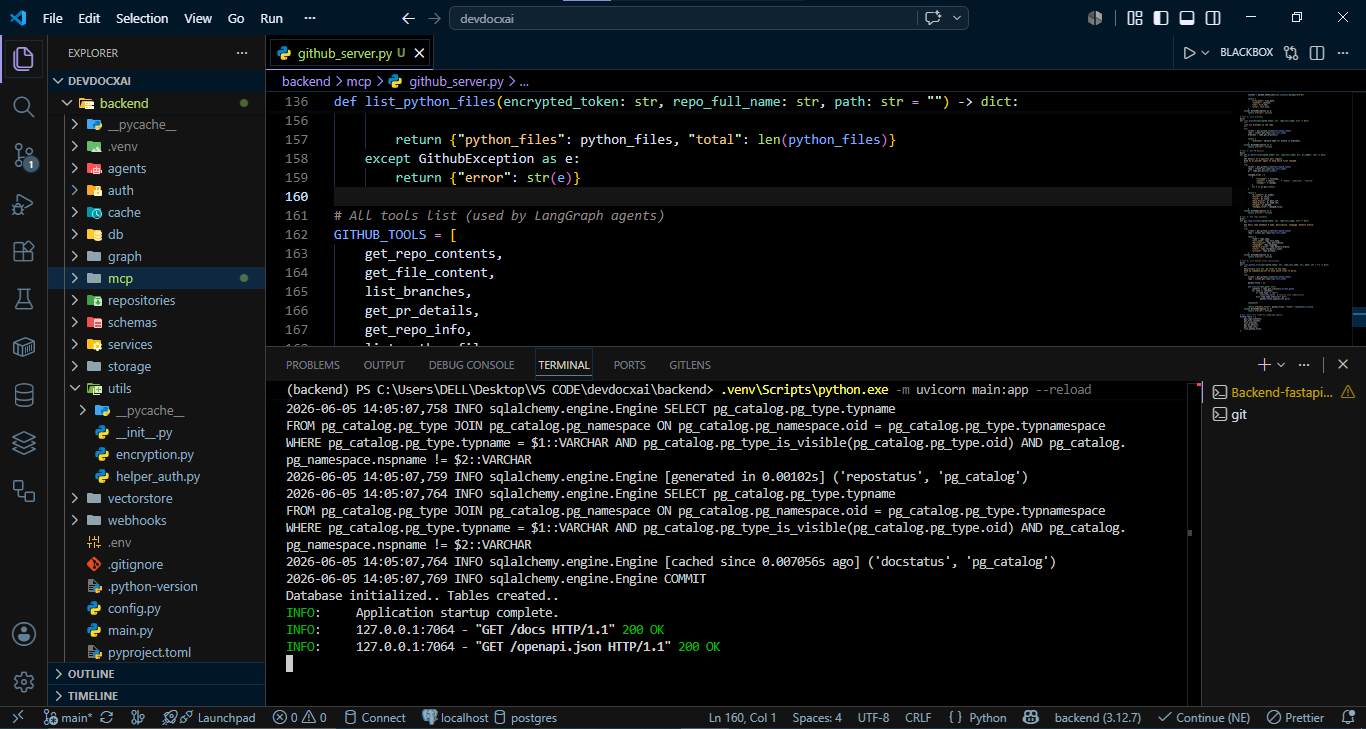The height and width of the screenshot is (729, 1366).
Task: Toggle the bottom Panel visibility
Action: pyautogui.click(x=1187, y=18)
